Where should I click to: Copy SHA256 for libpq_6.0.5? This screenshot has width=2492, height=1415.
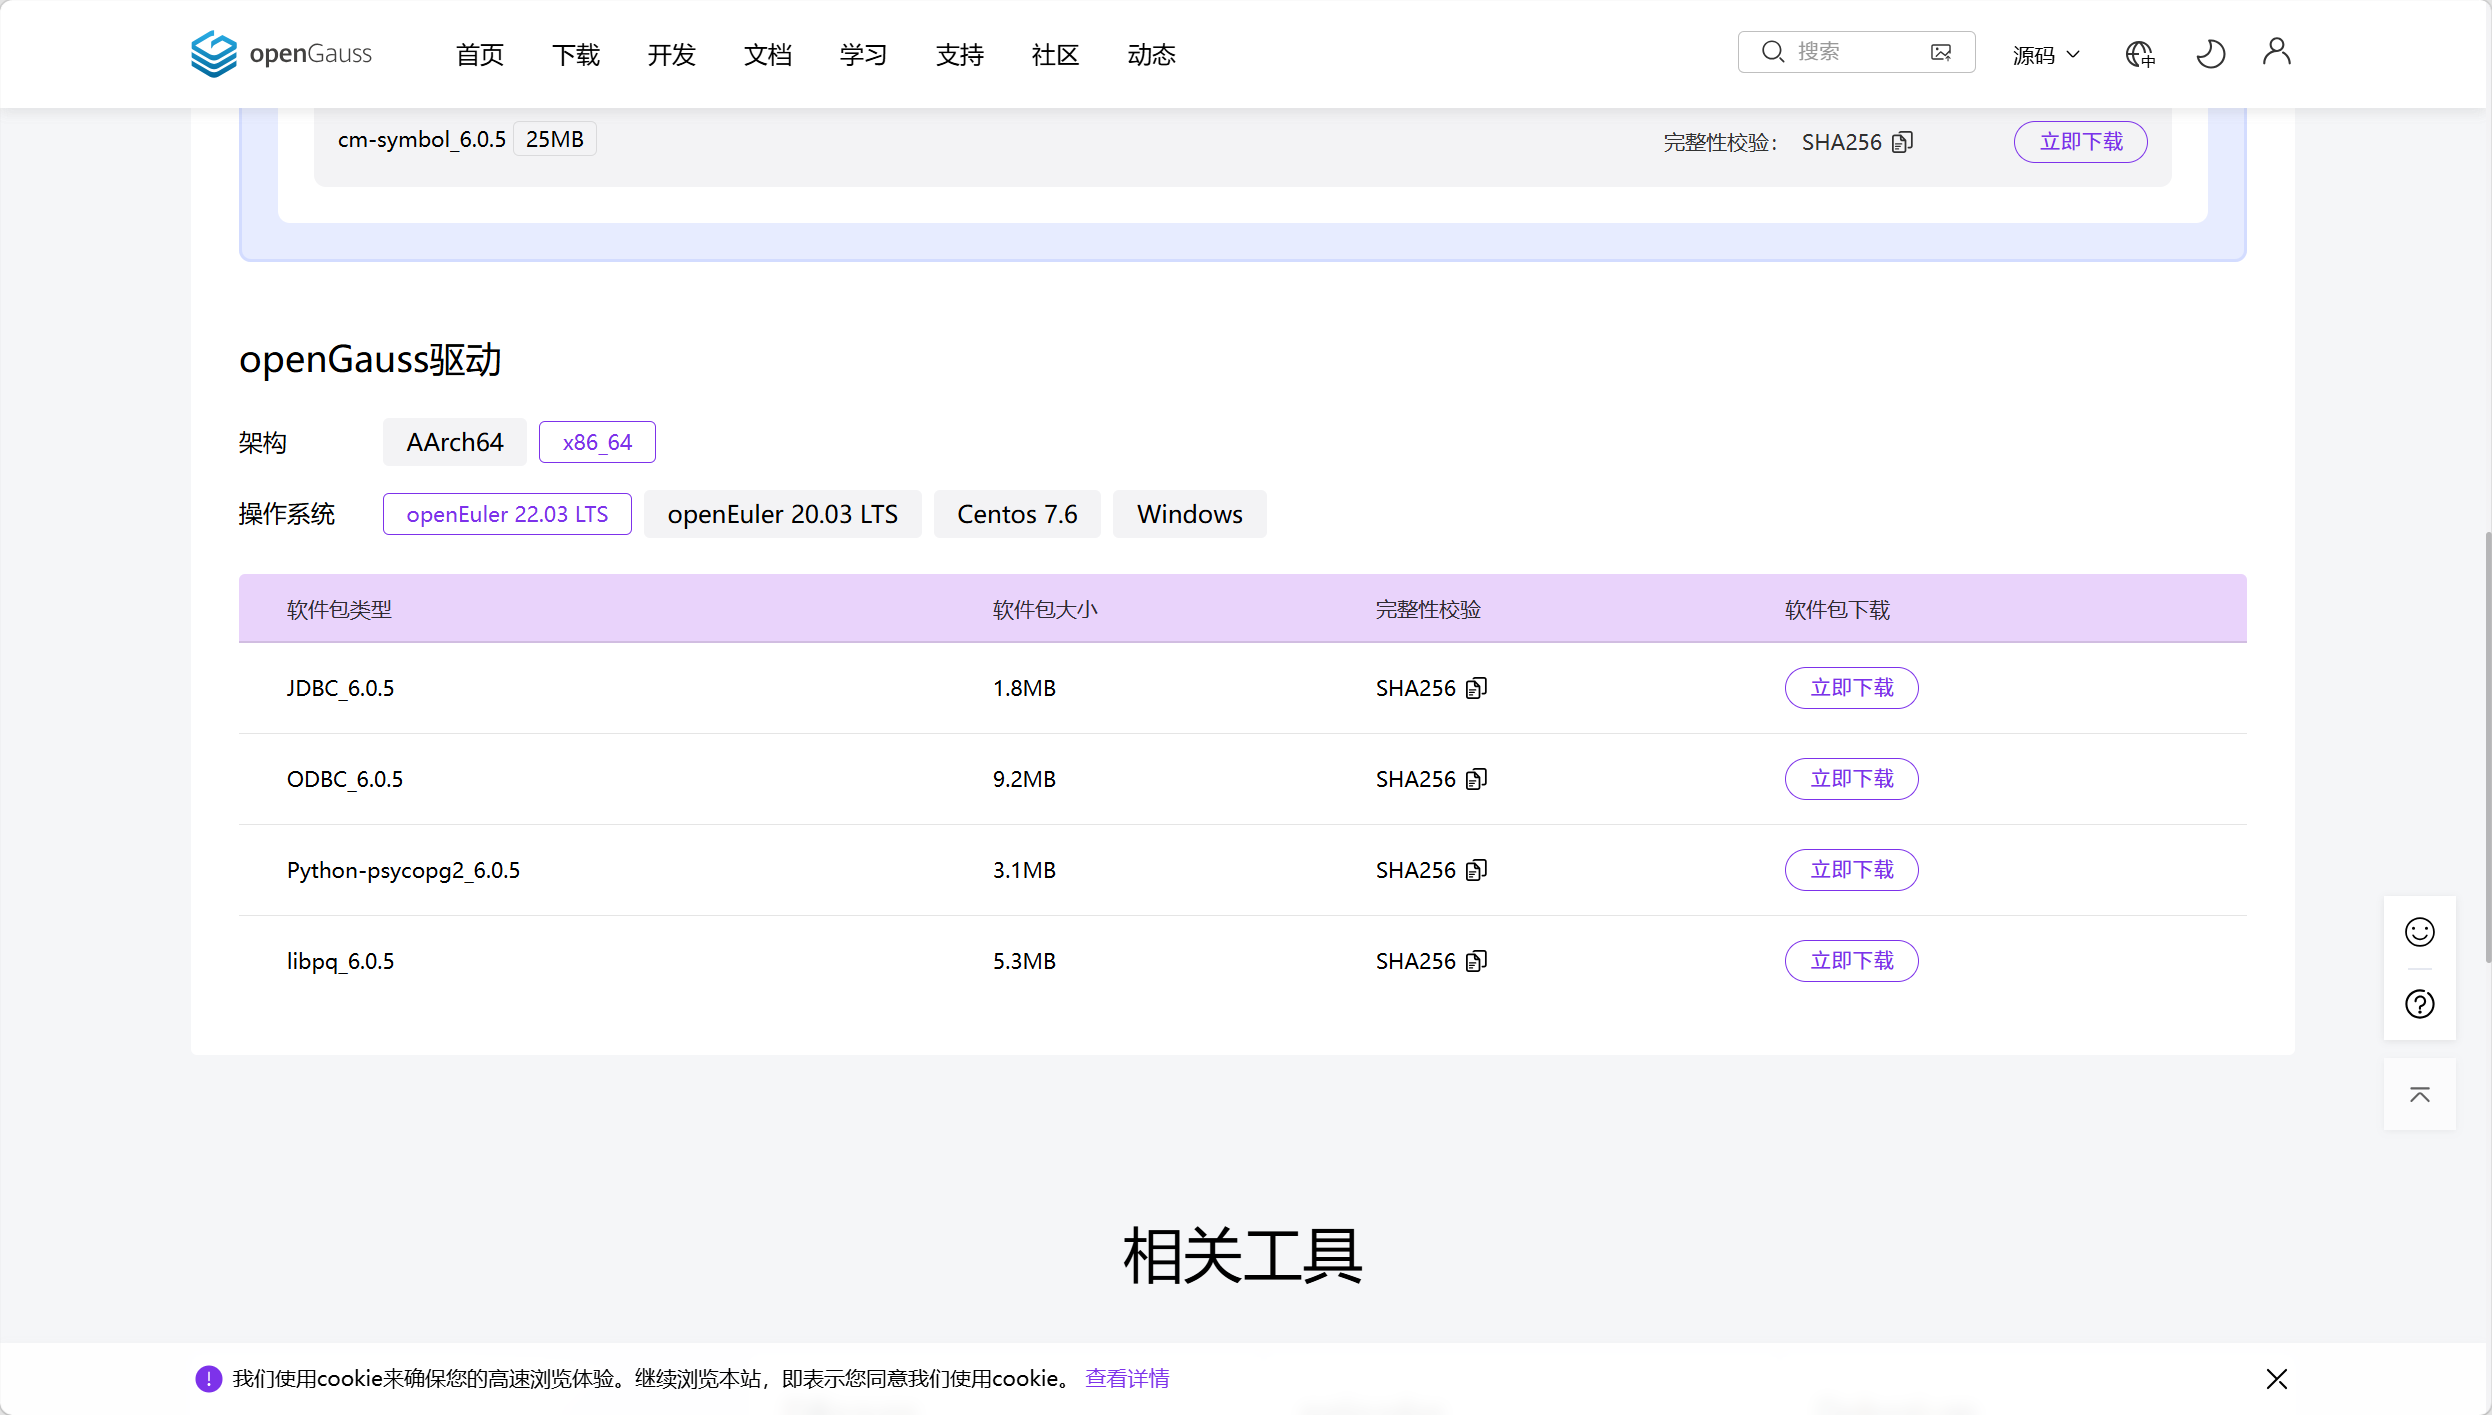click(x=1477, y=961)
